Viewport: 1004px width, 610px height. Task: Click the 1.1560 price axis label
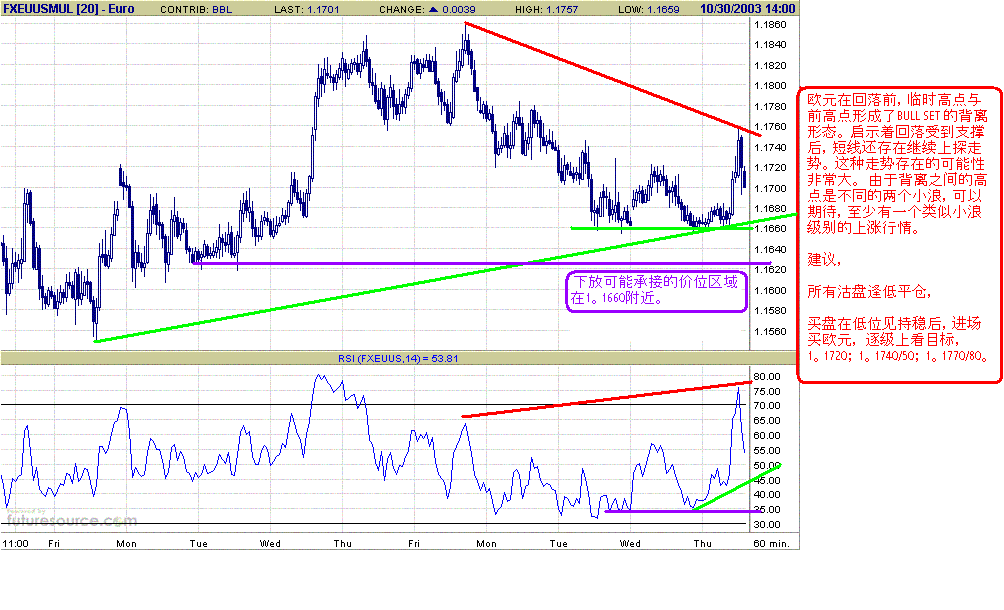coord(770,332)
